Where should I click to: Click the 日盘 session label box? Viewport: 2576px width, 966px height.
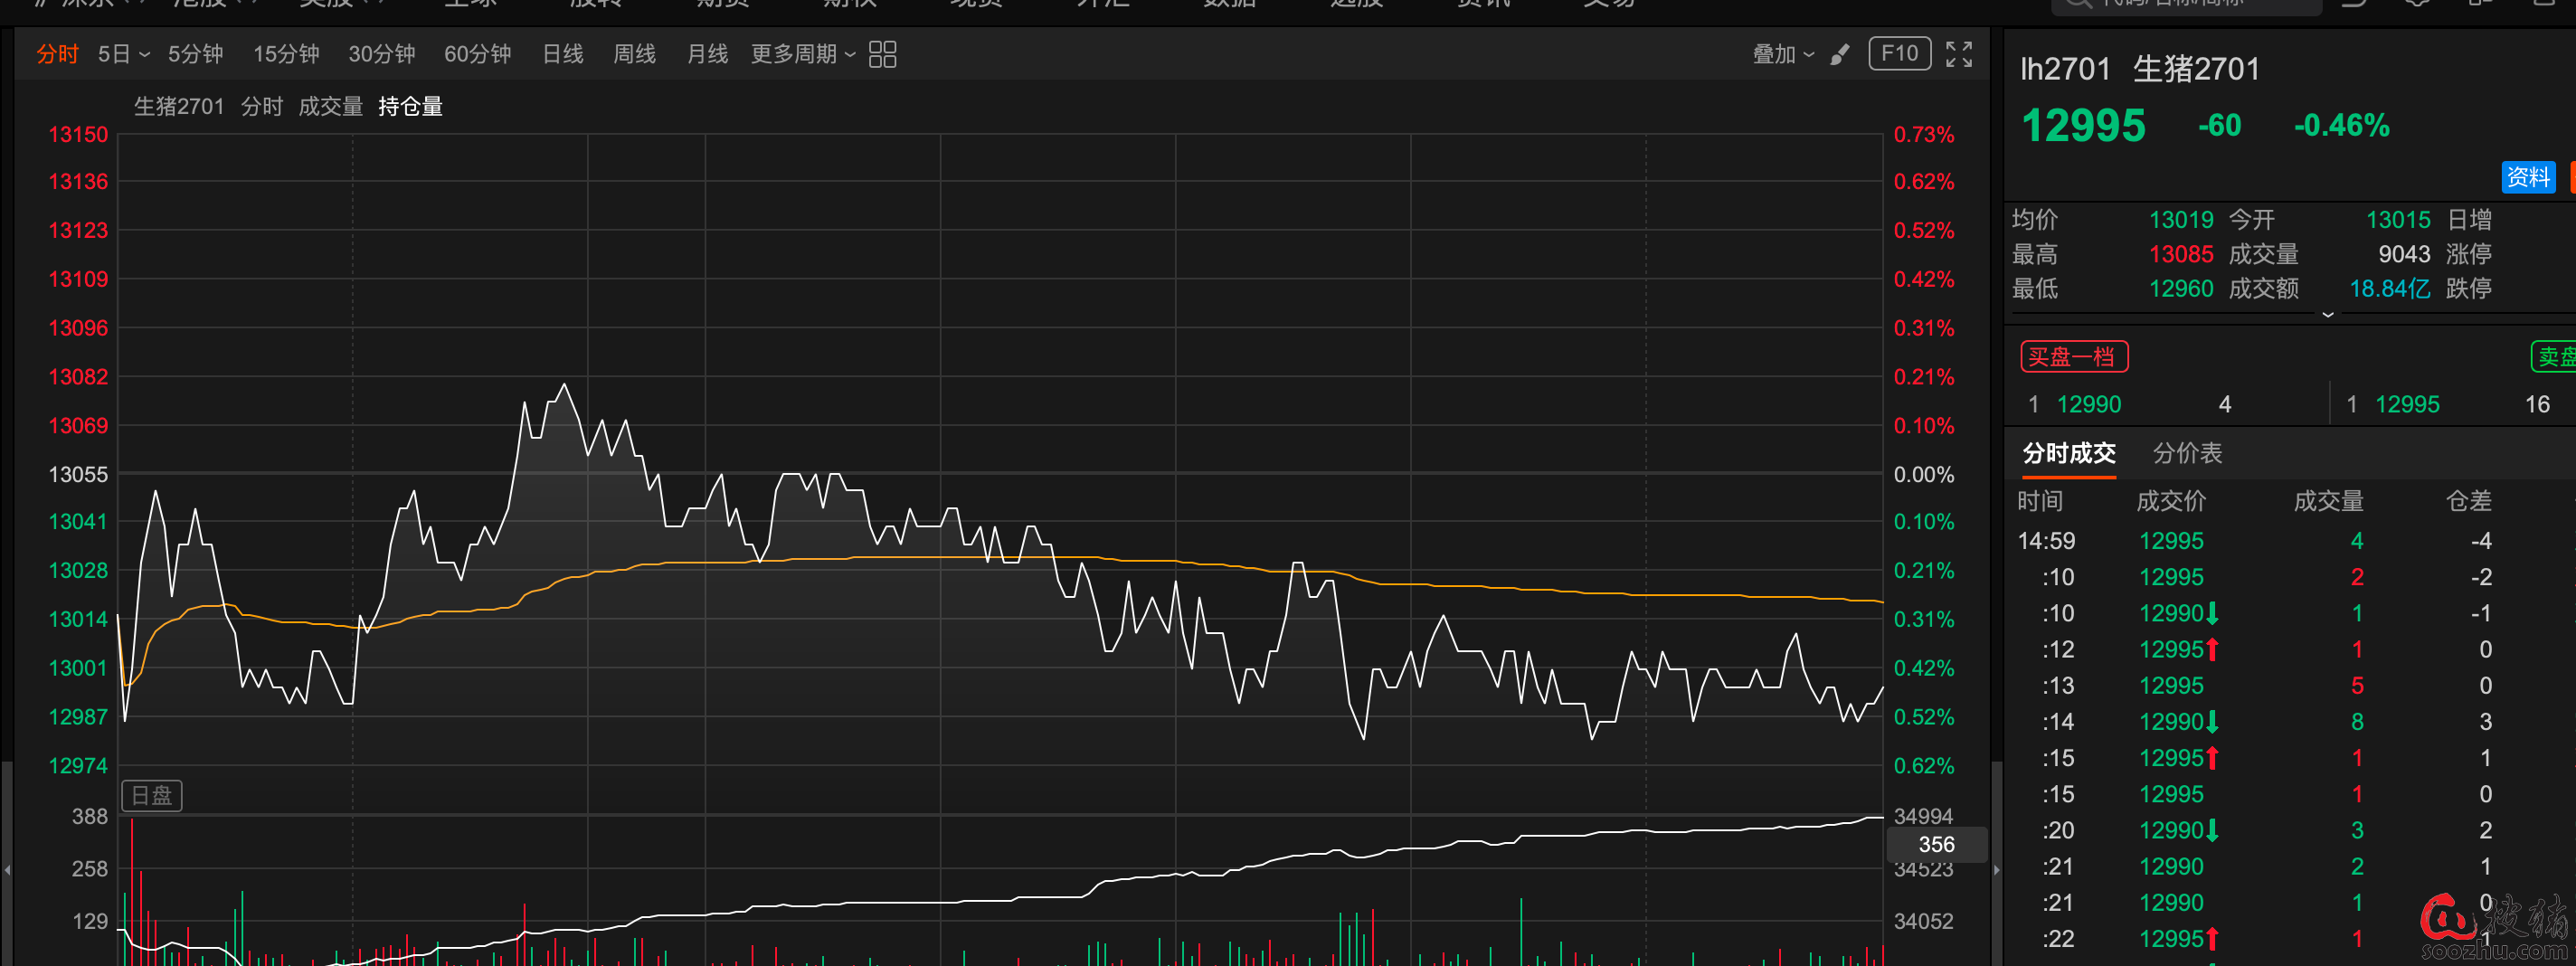click(x=152, y=795)
